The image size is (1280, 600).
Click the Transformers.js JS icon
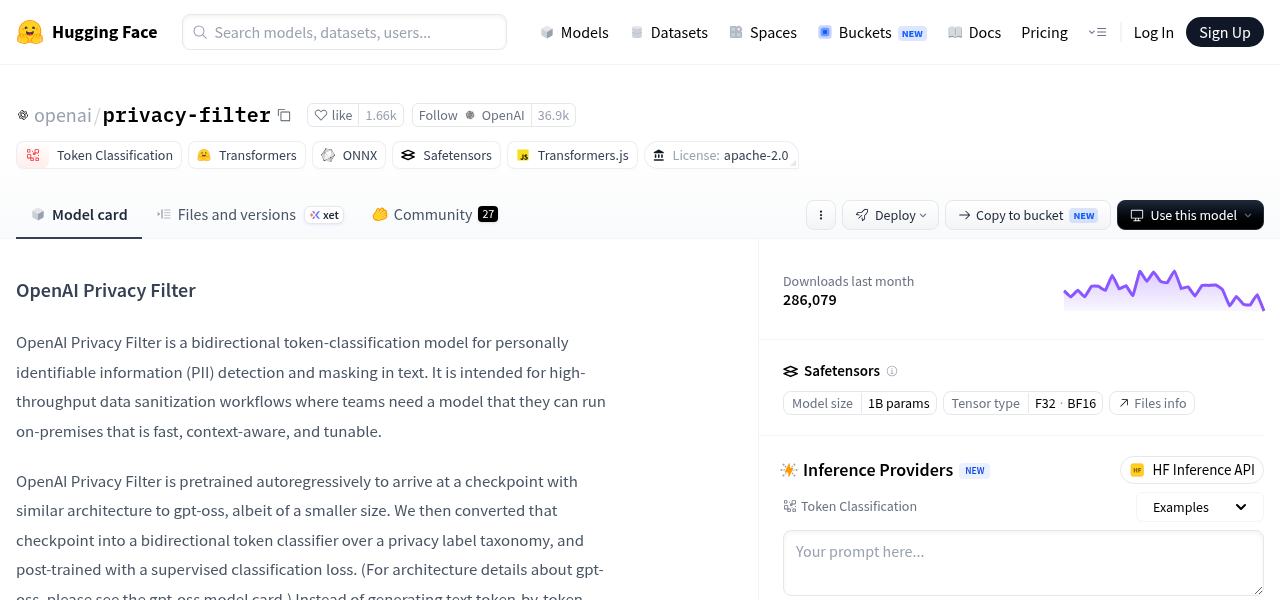coord(523,155)
